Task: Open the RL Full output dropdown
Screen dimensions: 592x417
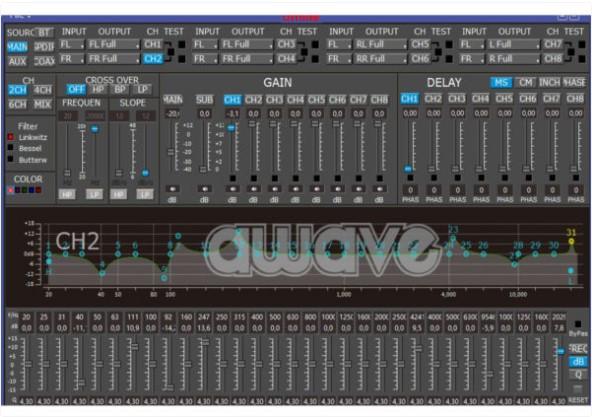Action: pyautogui.click(x=381, y=45)
